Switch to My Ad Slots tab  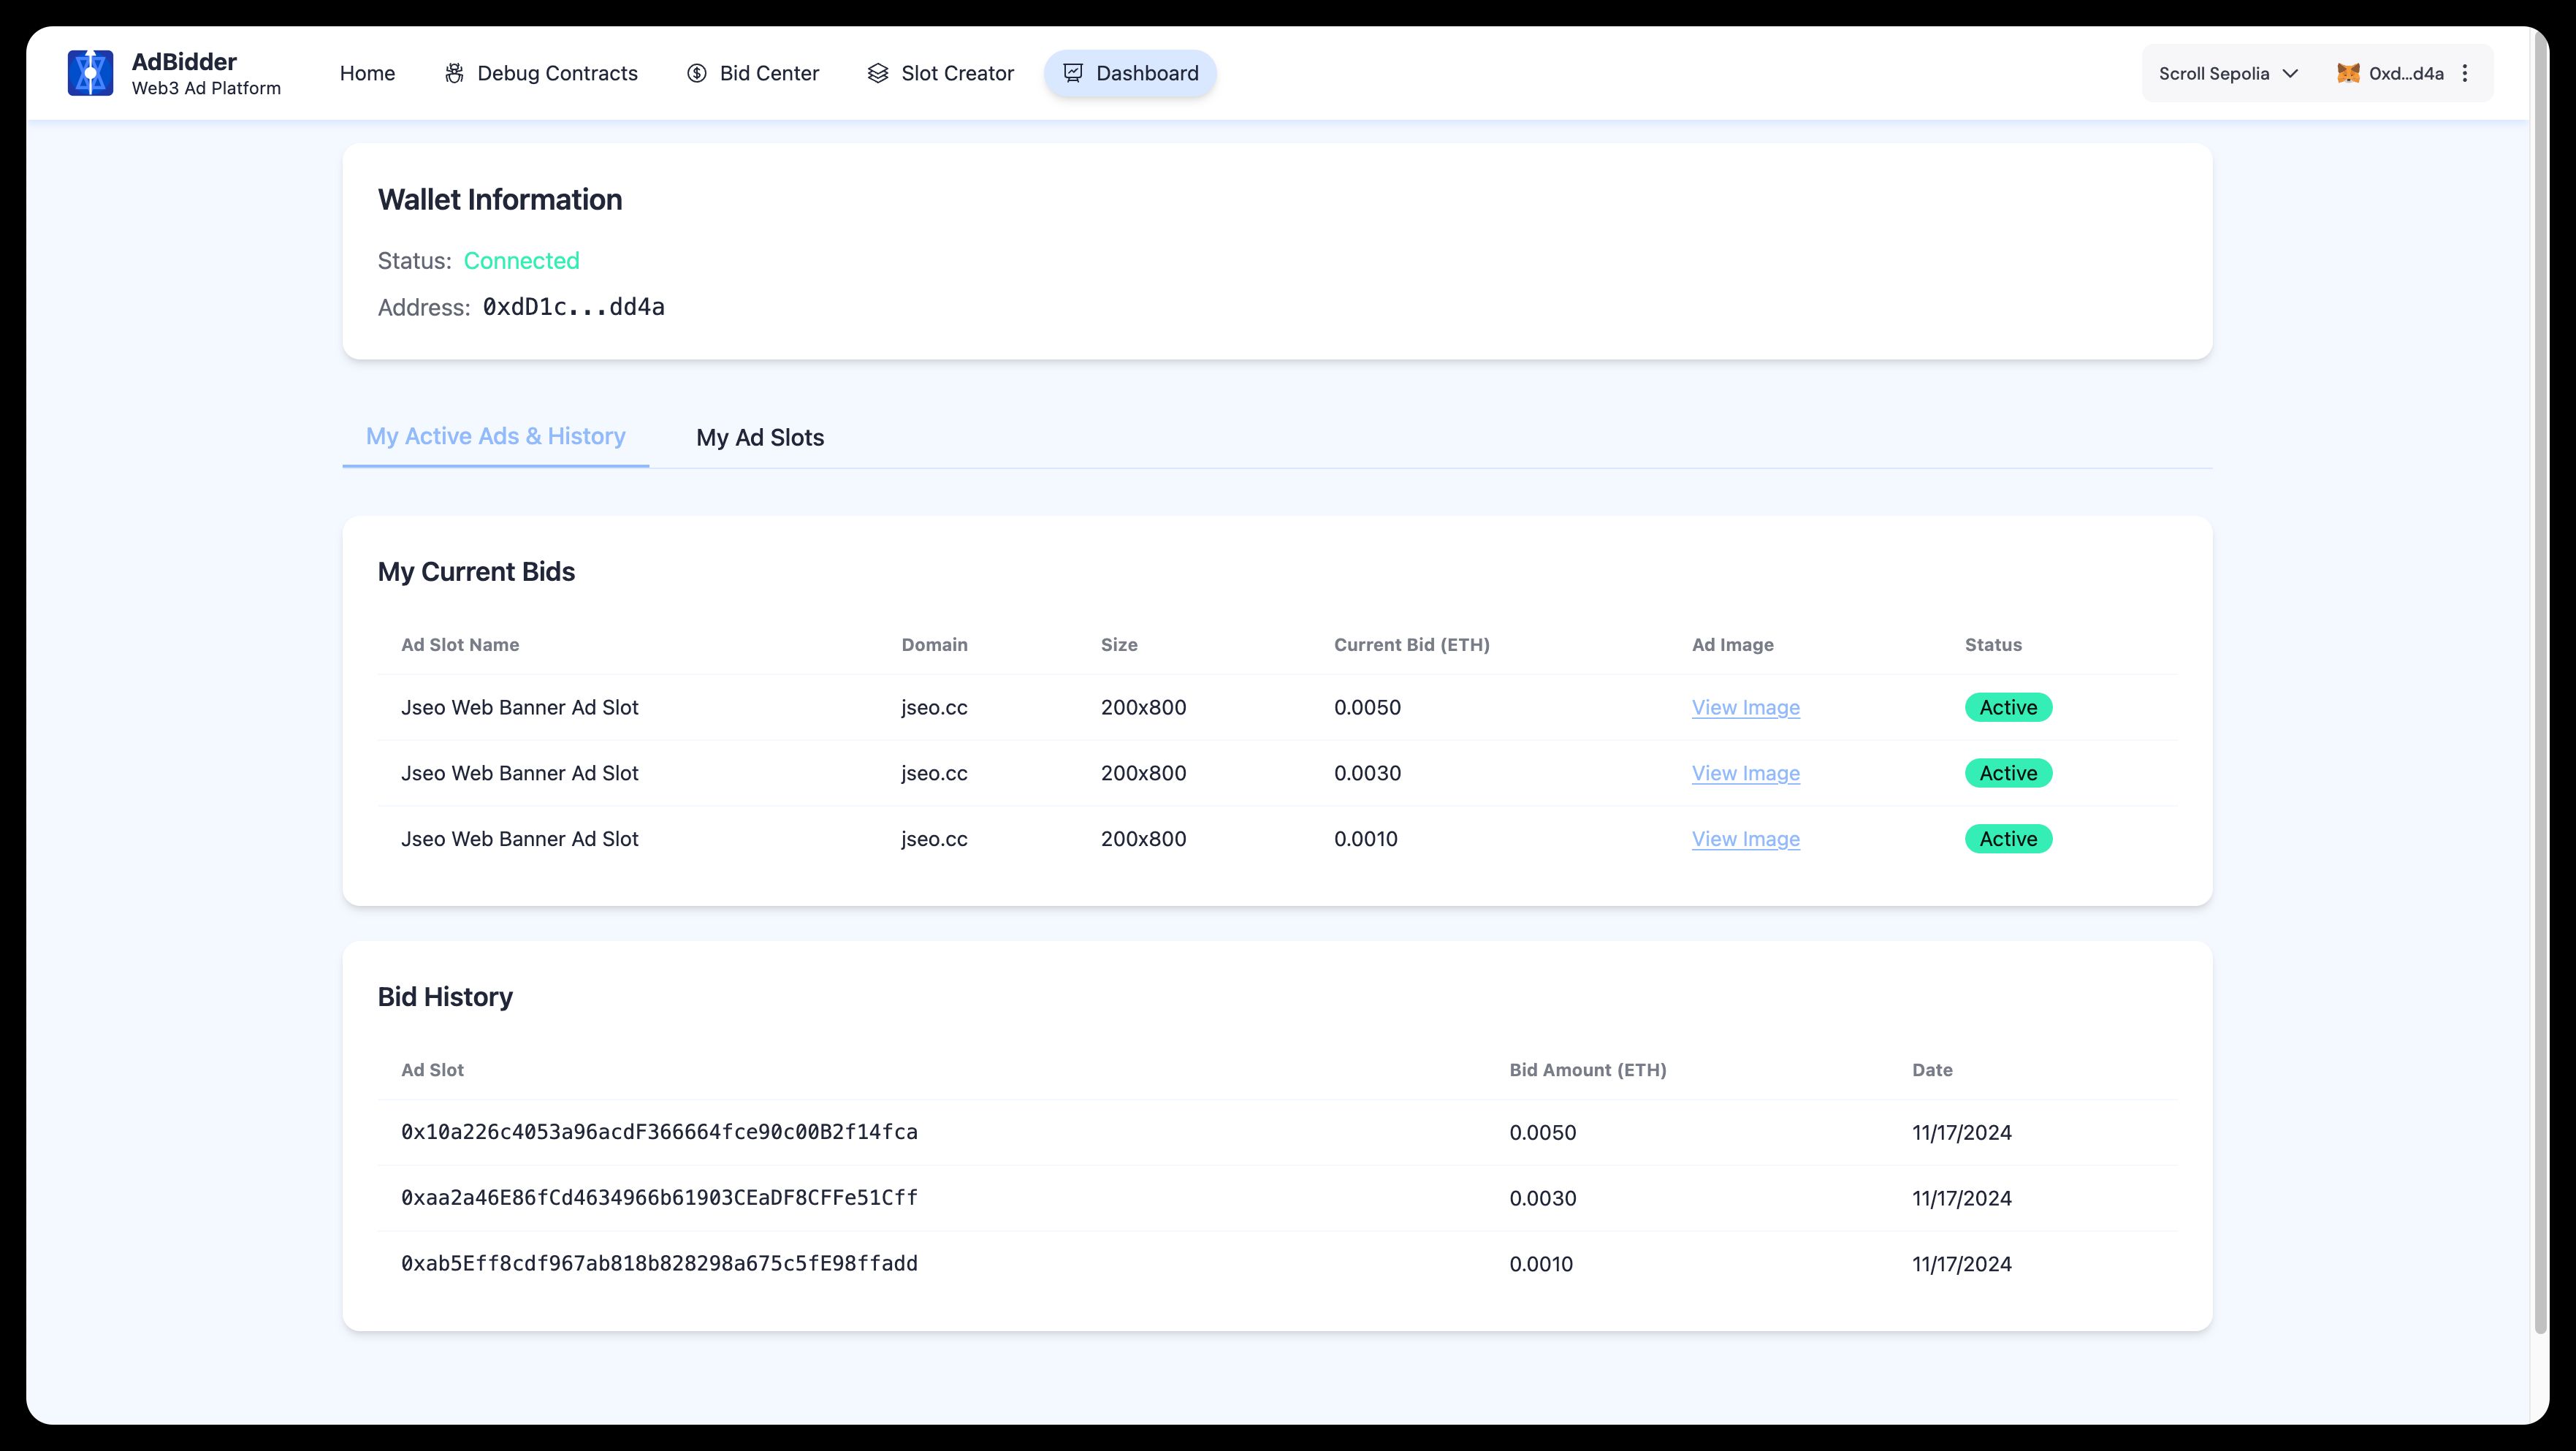[759, 437]
